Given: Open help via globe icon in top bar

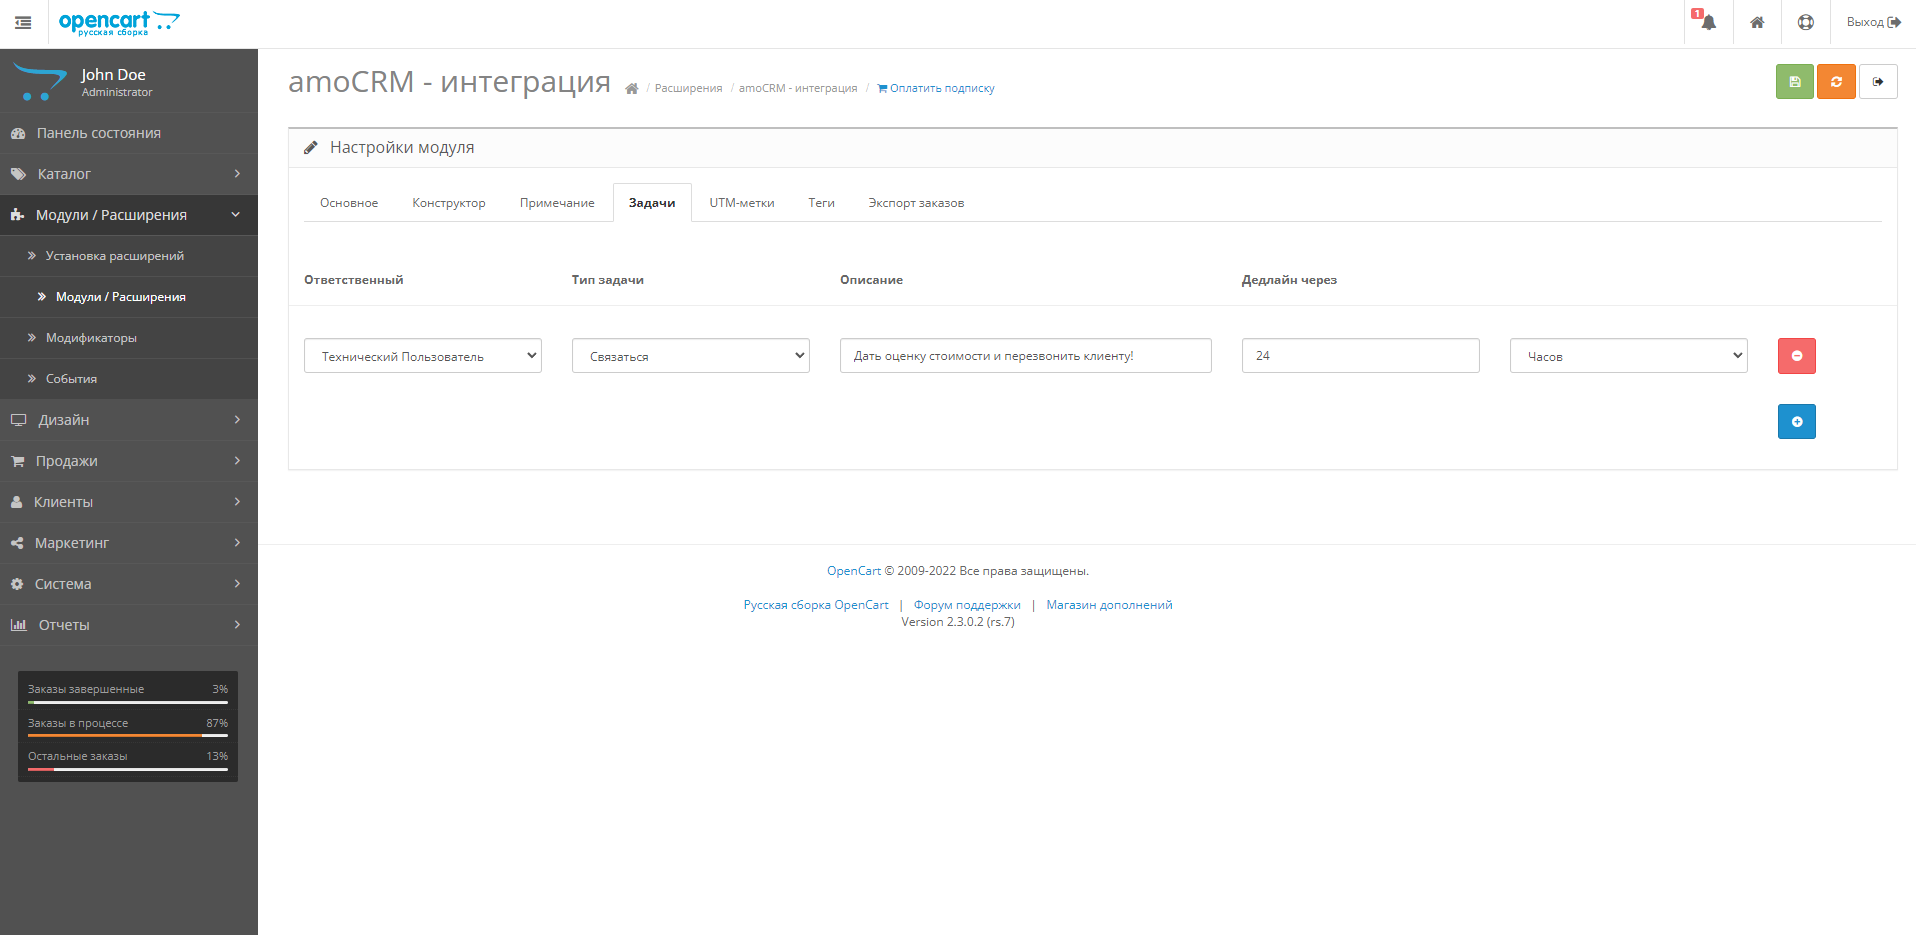Looking at the screenshot, I should (x=1805, y=22).
